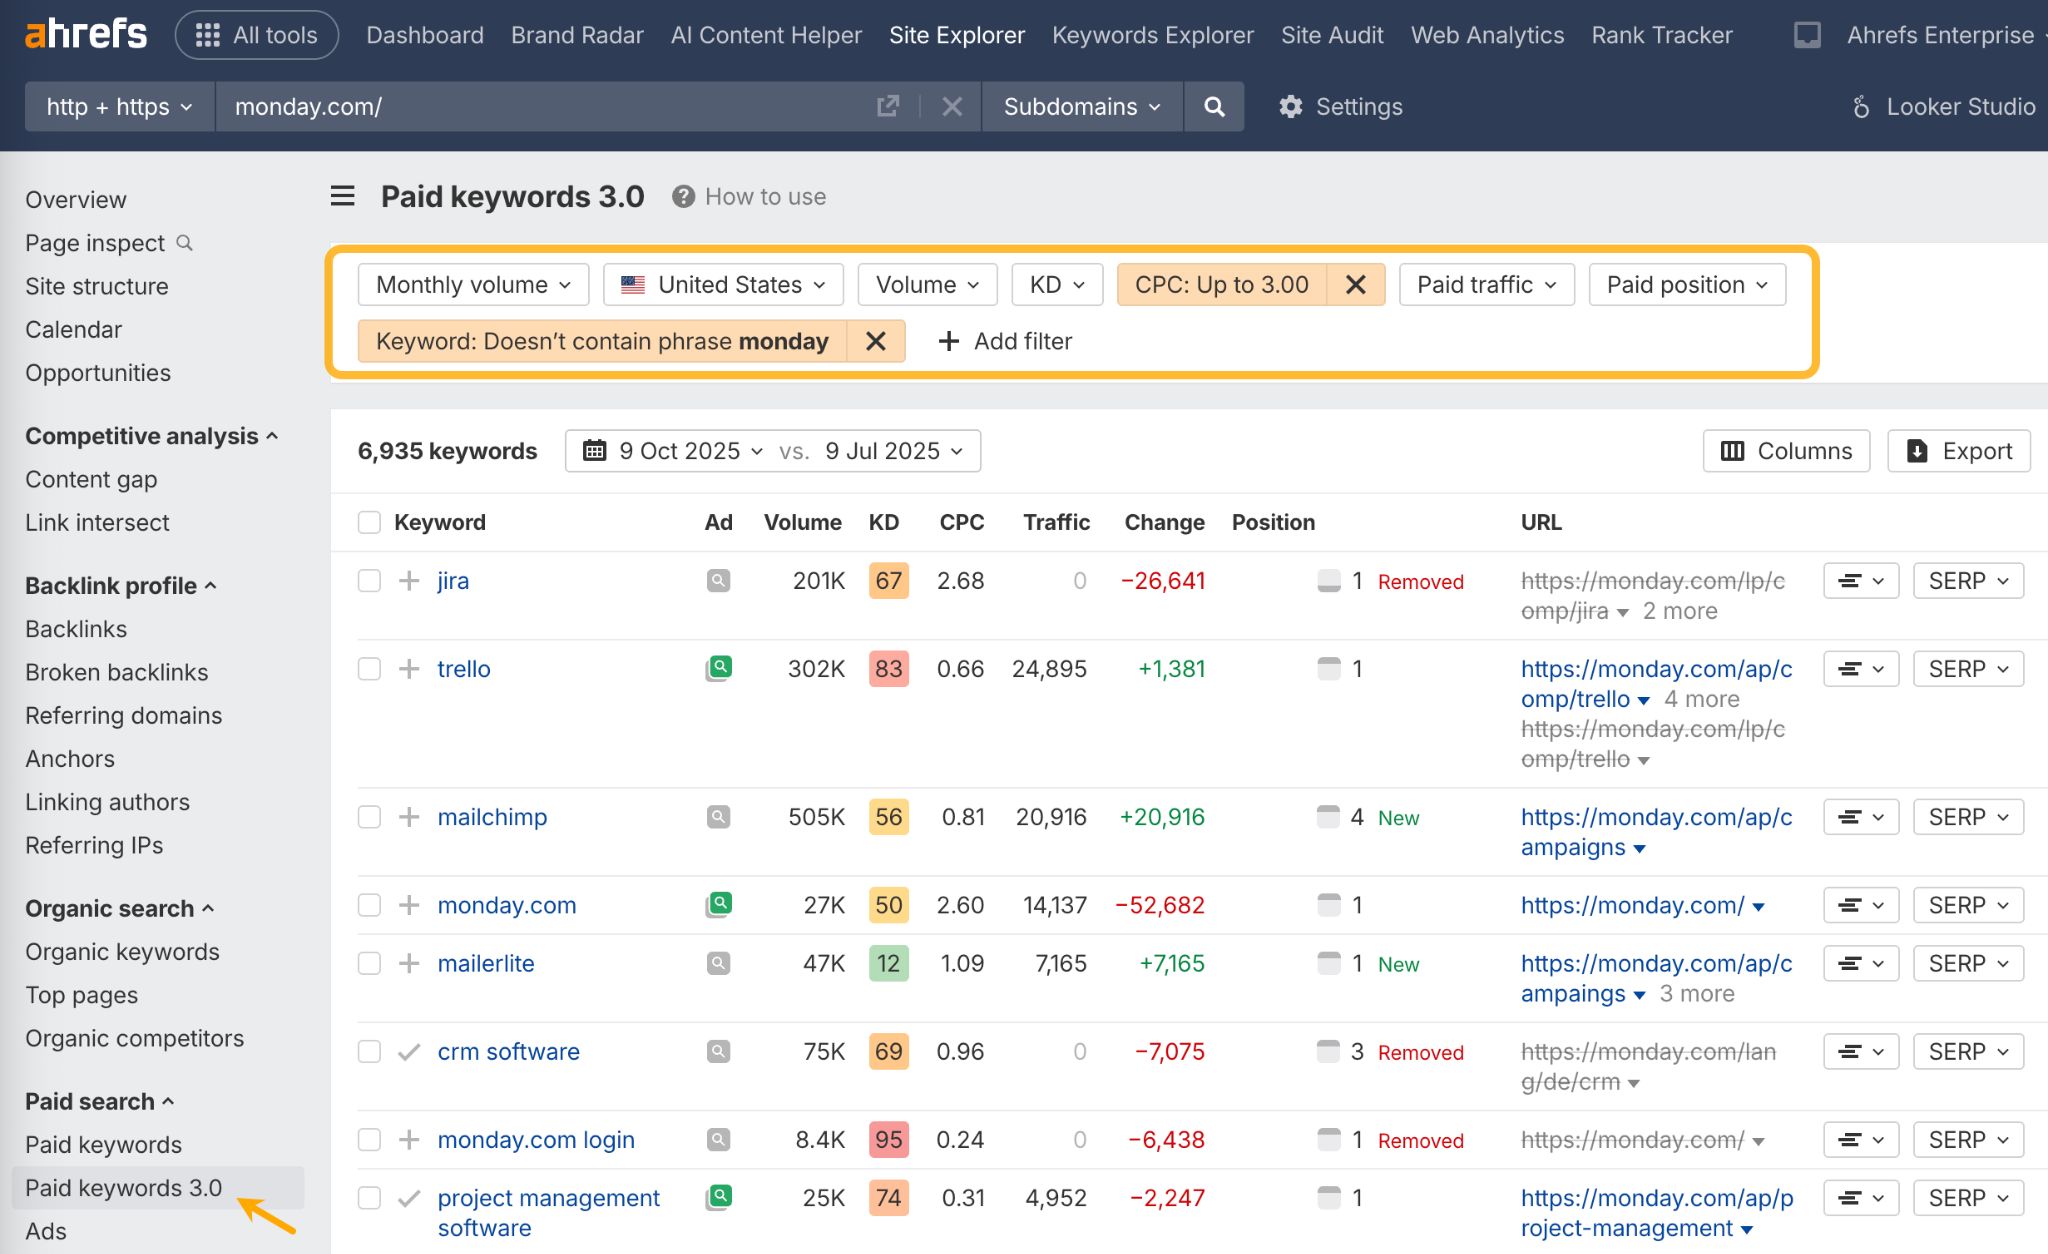
Task: Open monday.com URL in new tab icon
Action: [x=888, y=107]
